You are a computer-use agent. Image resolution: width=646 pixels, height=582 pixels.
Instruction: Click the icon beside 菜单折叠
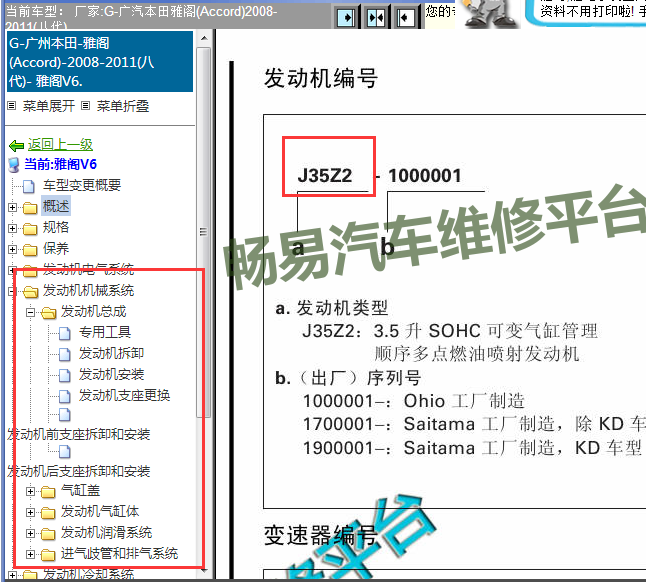pos(85,106)
